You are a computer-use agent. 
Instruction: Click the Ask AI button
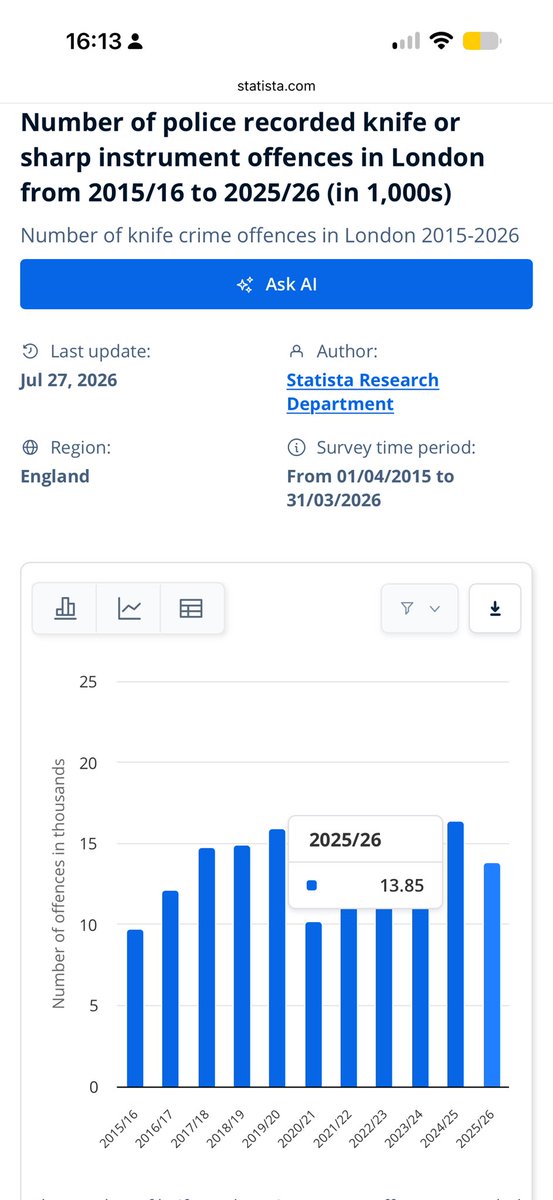pyautogui.click(x=276, y=284)
